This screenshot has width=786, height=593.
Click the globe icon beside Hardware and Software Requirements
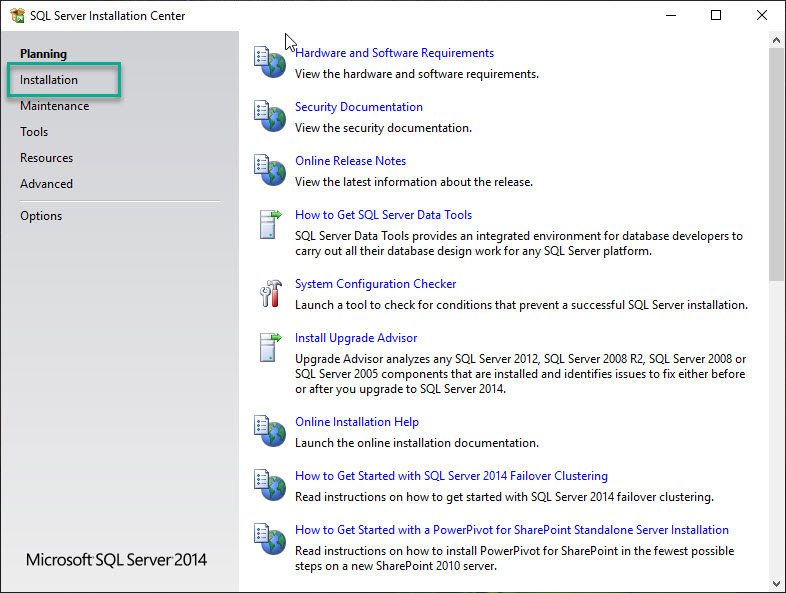[270, 62]
